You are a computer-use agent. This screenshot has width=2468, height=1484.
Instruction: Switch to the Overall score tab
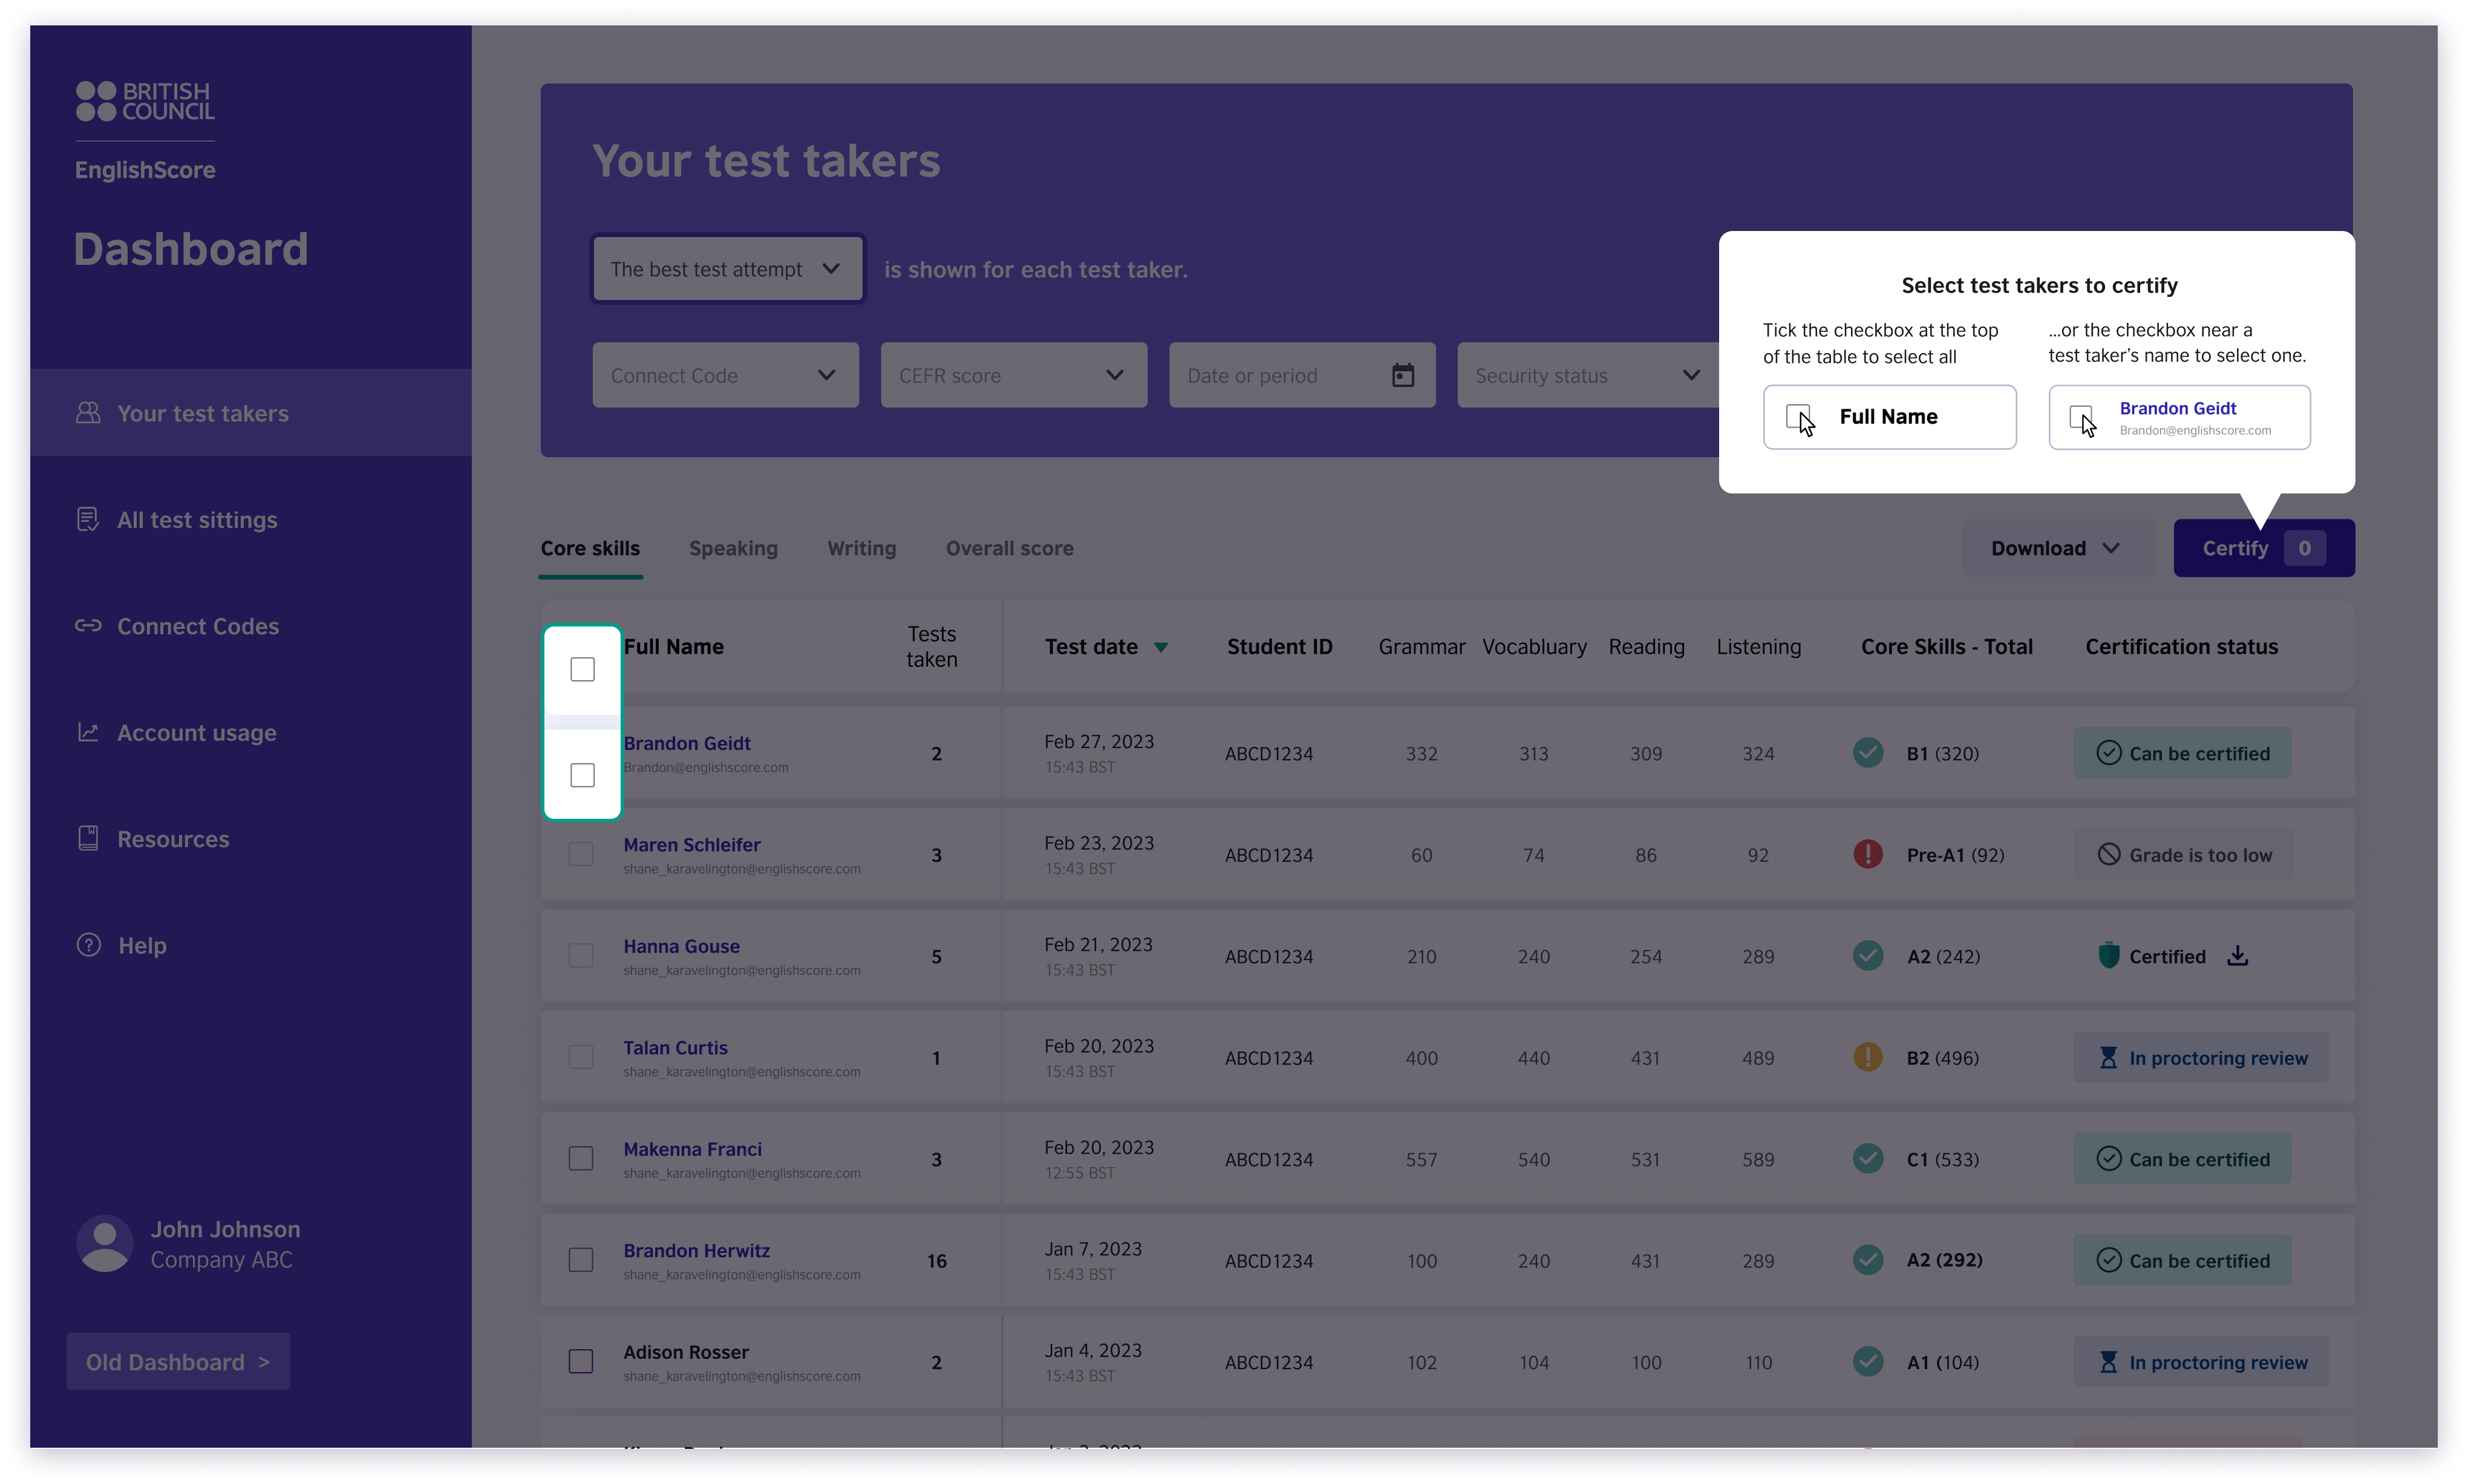[x=1009, y=548]
